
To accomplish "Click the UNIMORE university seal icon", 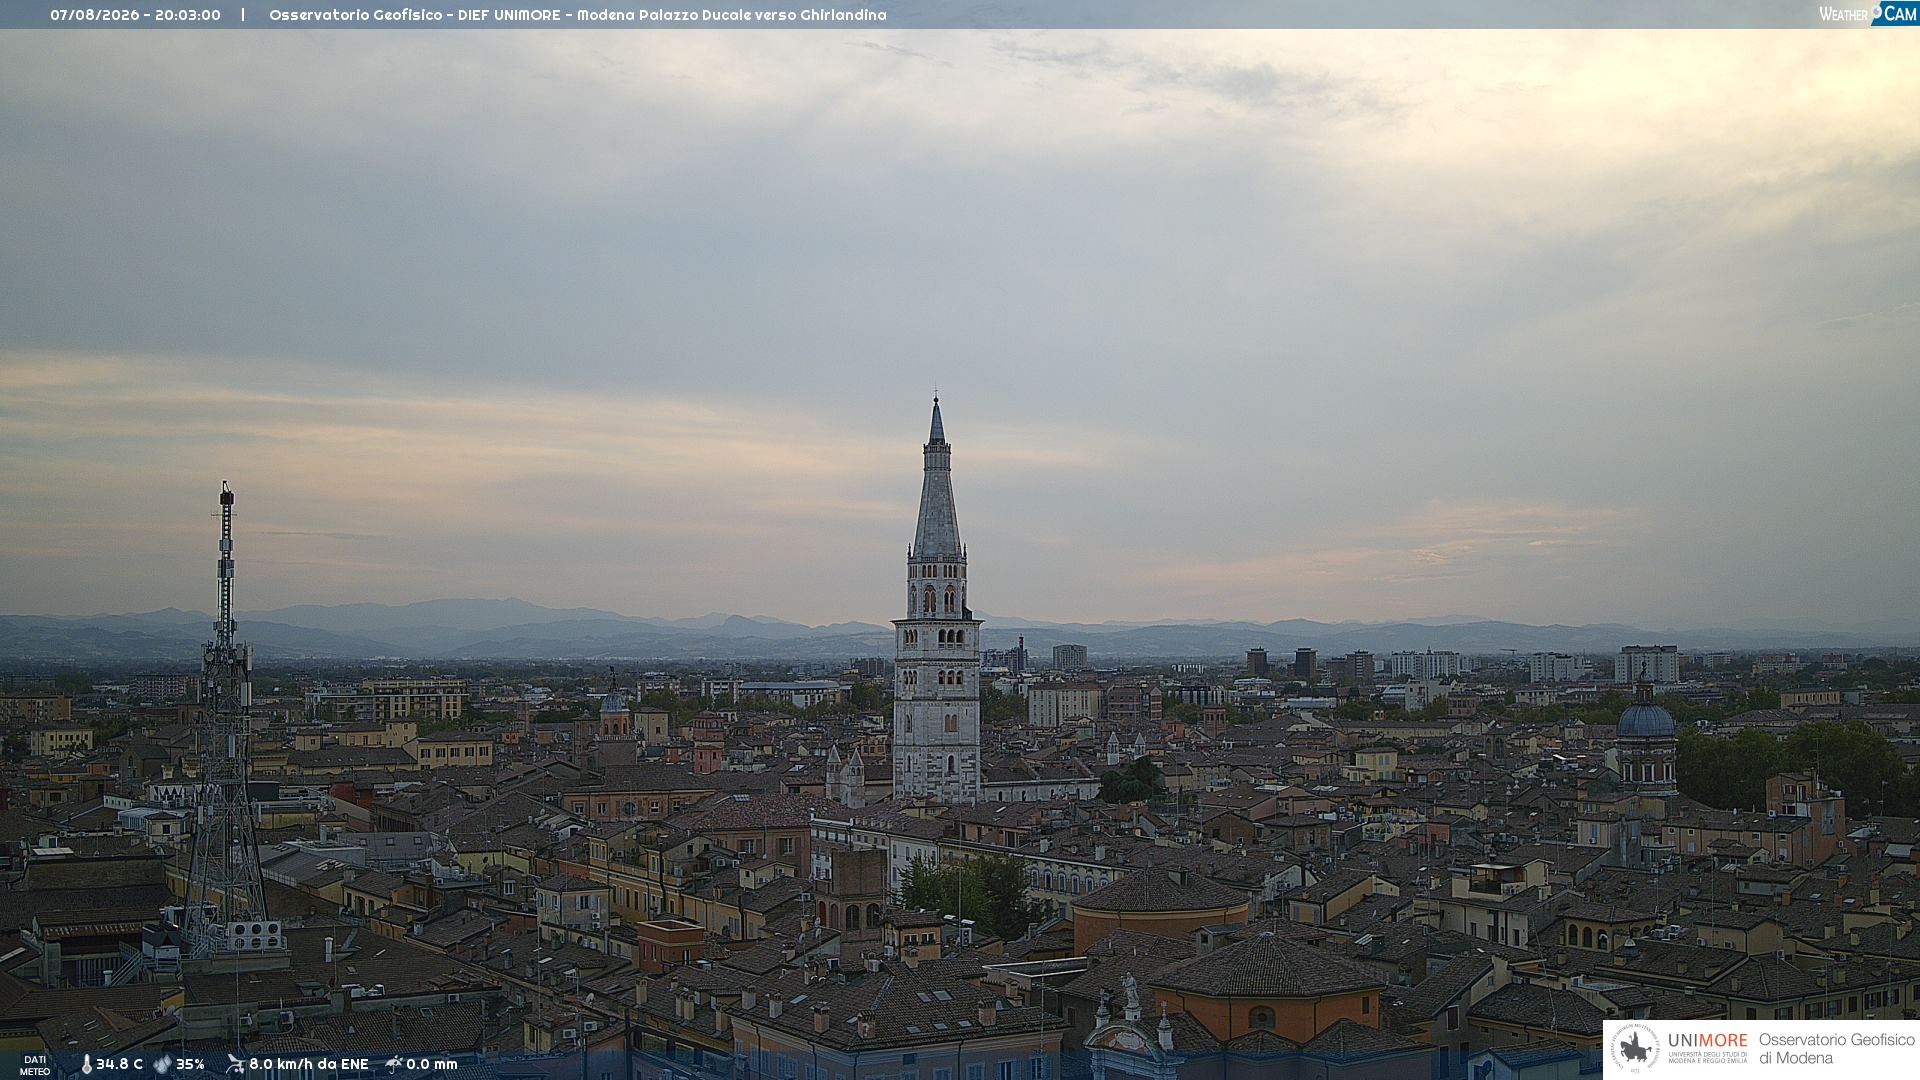I will point(1635,1048).
